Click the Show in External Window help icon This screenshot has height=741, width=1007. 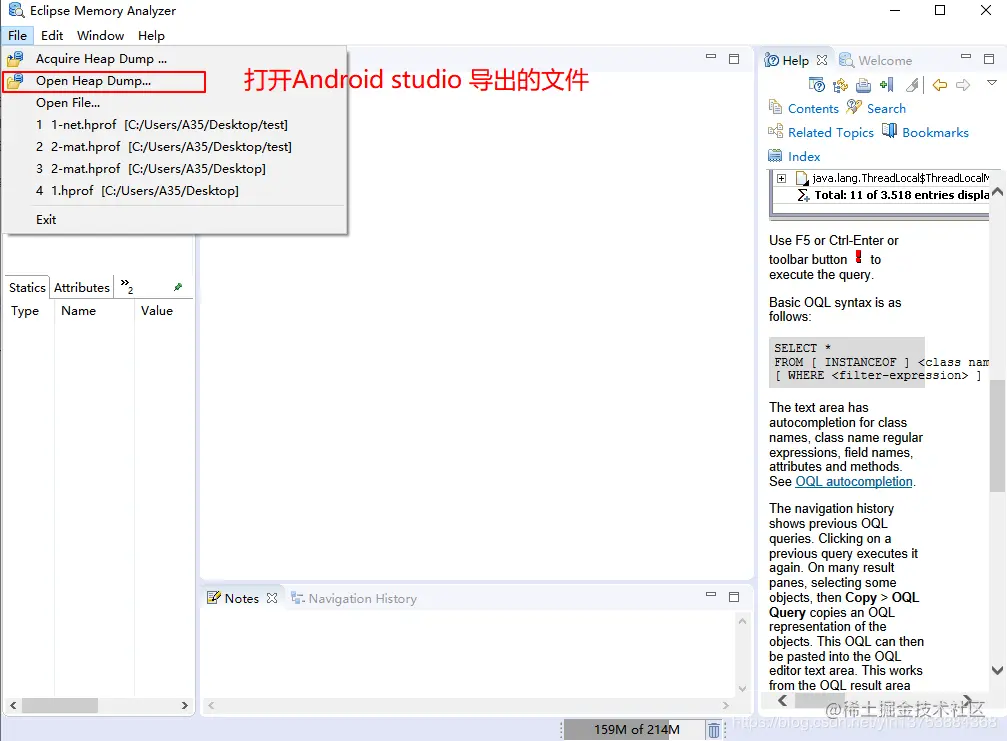pyautogui.click(x=817, y=85)
